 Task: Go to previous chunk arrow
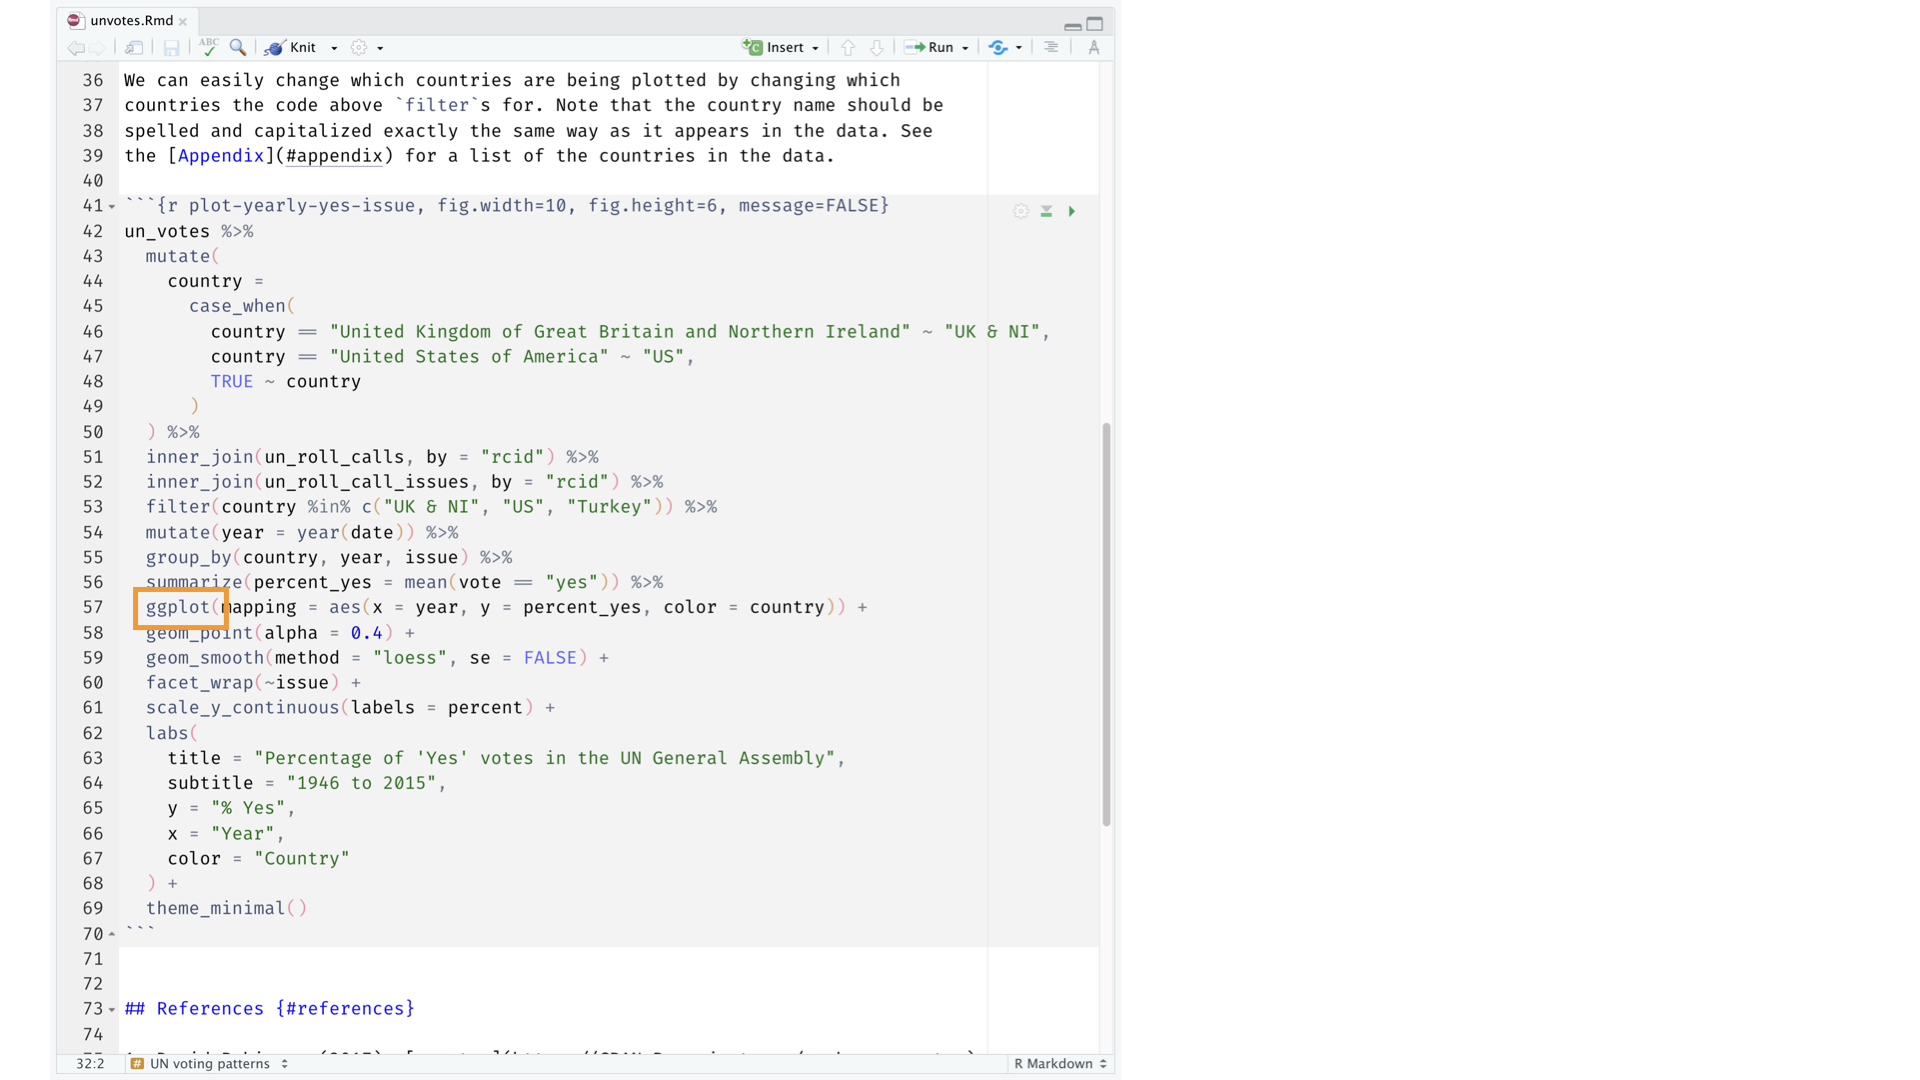click(848, 47)
